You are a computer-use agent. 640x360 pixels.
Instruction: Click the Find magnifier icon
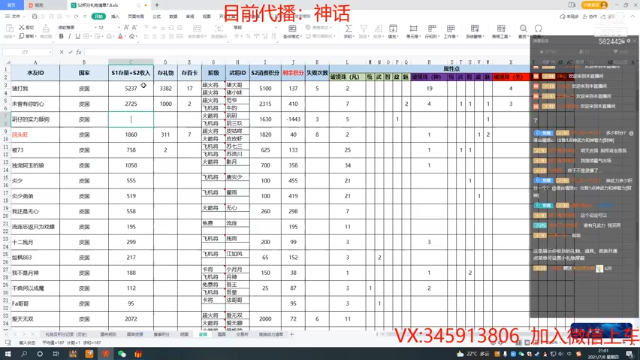pos(523,28)
